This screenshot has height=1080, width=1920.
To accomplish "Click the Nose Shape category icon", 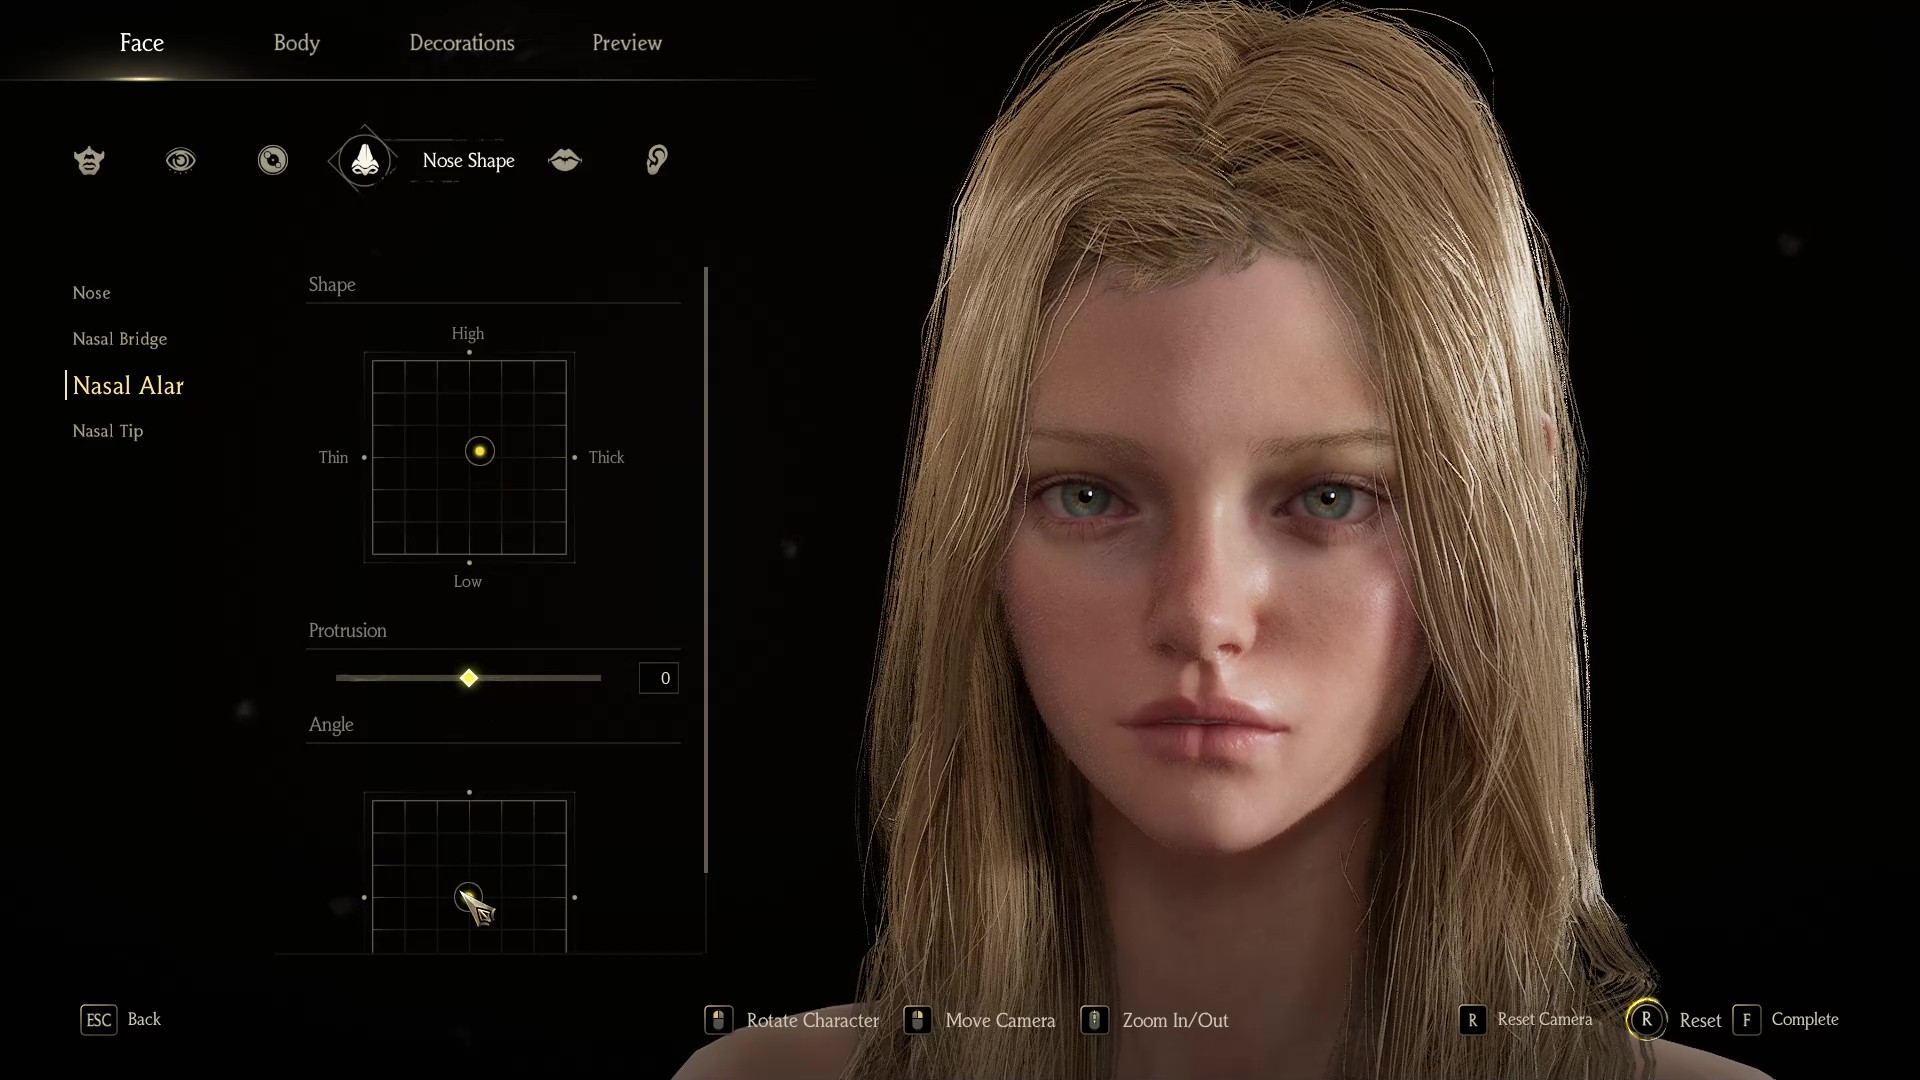I will 364,160.
